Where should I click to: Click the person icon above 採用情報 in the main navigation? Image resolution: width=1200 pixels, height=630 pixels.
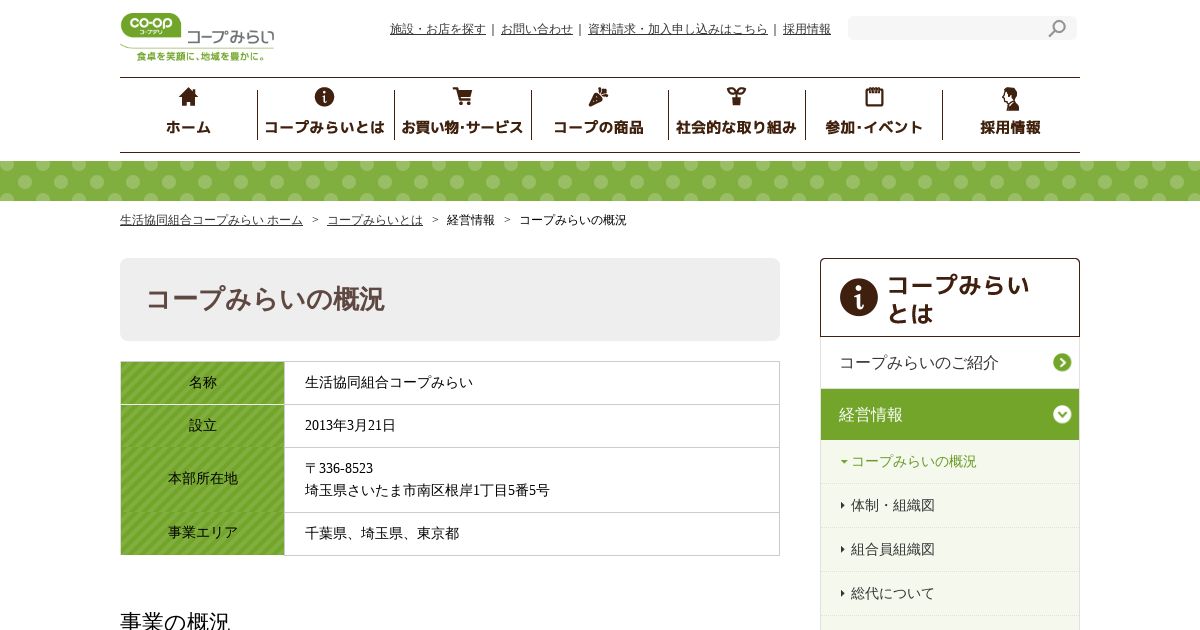[1010, 98]
